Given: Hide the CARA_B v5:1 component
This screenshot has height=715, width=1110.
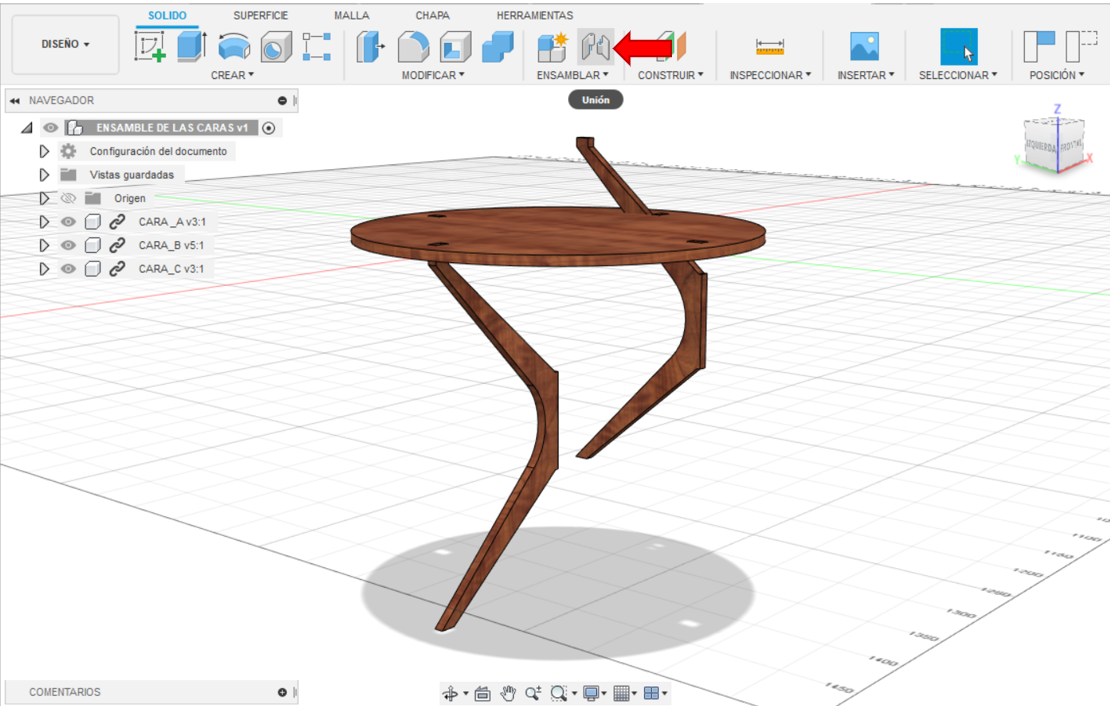Looking at the screenshot, I should (68, 245).
